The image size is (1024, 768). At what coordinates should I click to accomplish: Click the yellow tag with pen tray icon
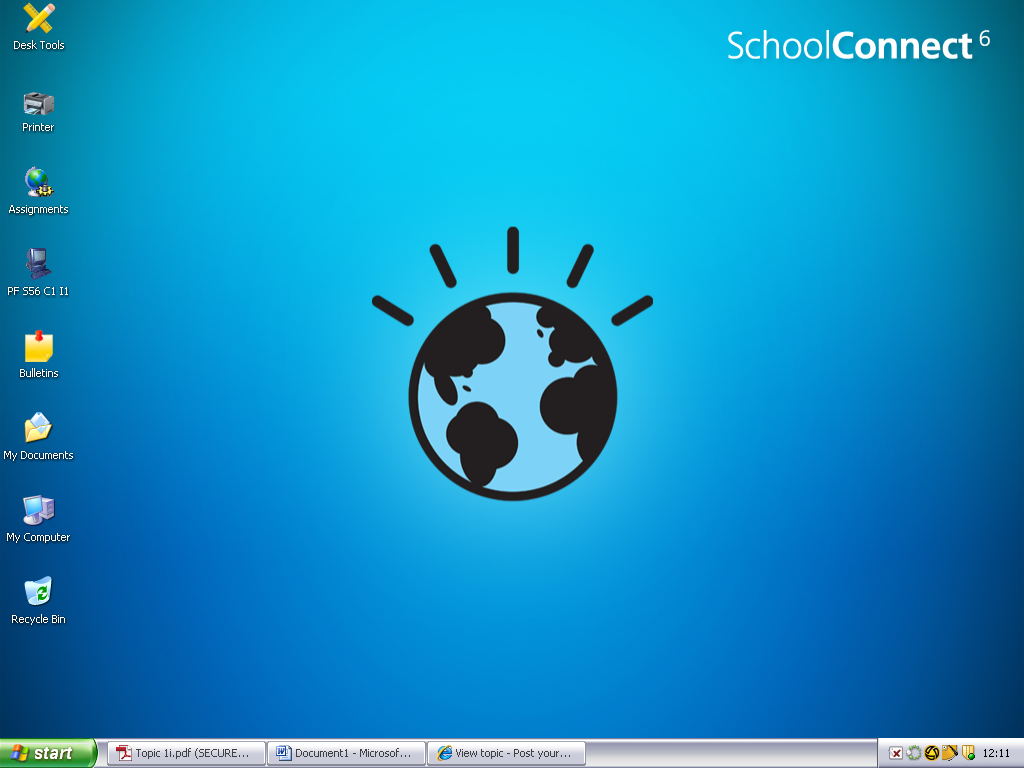pyautogui.click(x=949, y=753)
